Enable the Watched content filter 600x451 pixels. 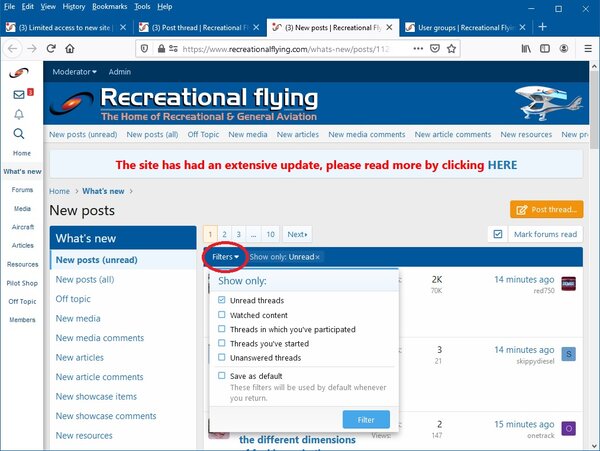tap(222, 315)
